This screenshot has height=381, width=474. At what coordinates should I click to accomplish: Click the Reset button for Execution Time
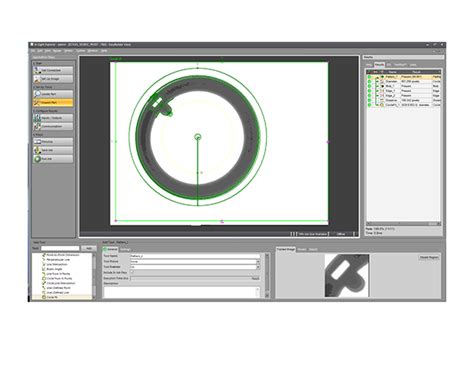(x=255, y=278)
